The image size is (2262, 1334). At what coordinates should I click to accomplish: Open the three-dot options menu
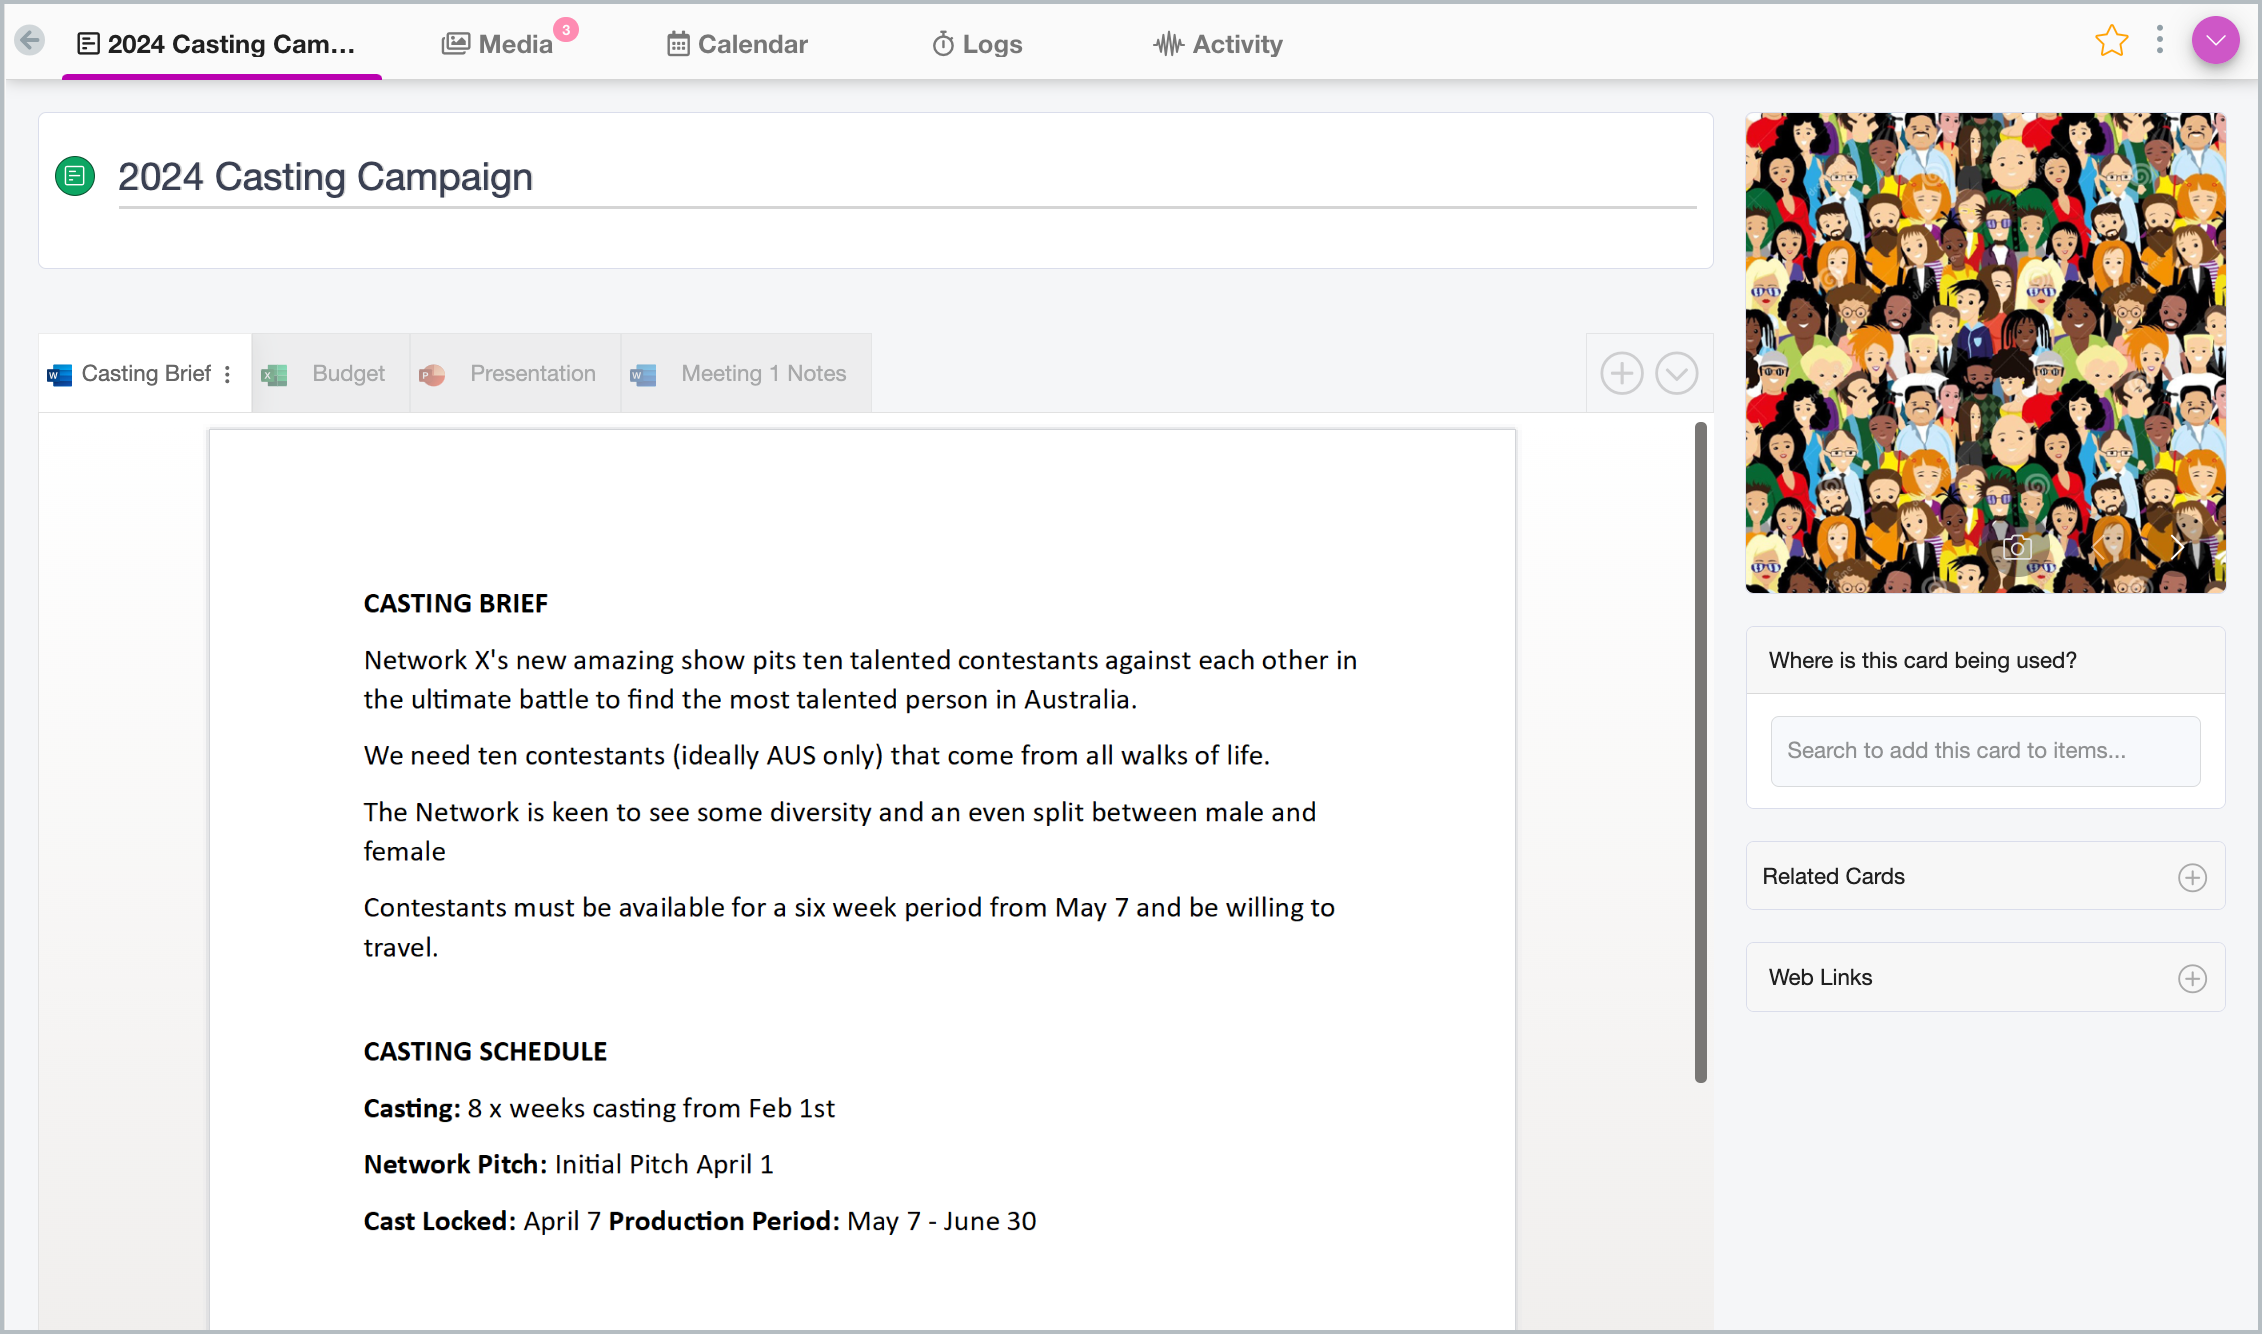click(x=2160, y=40)
